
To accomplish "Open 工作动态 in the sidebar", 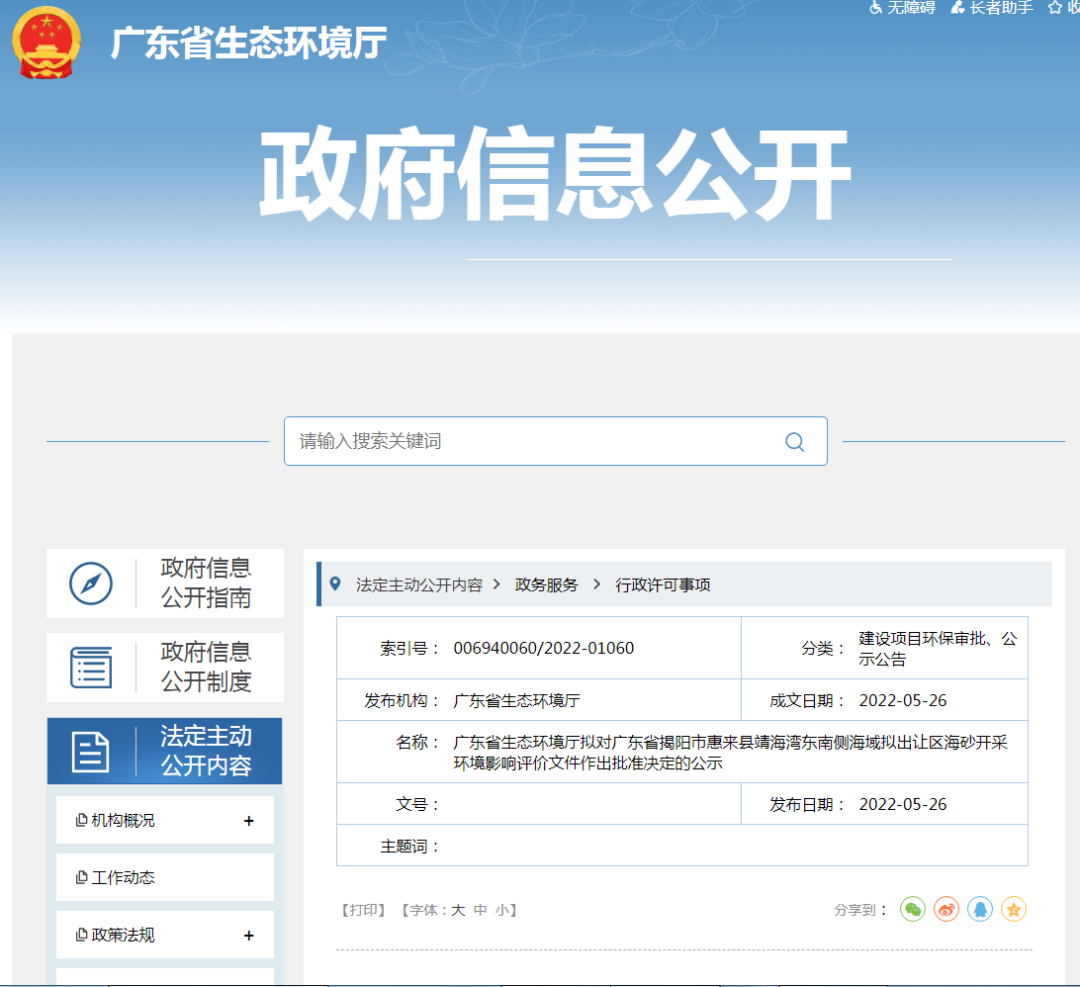I will 123,878.
